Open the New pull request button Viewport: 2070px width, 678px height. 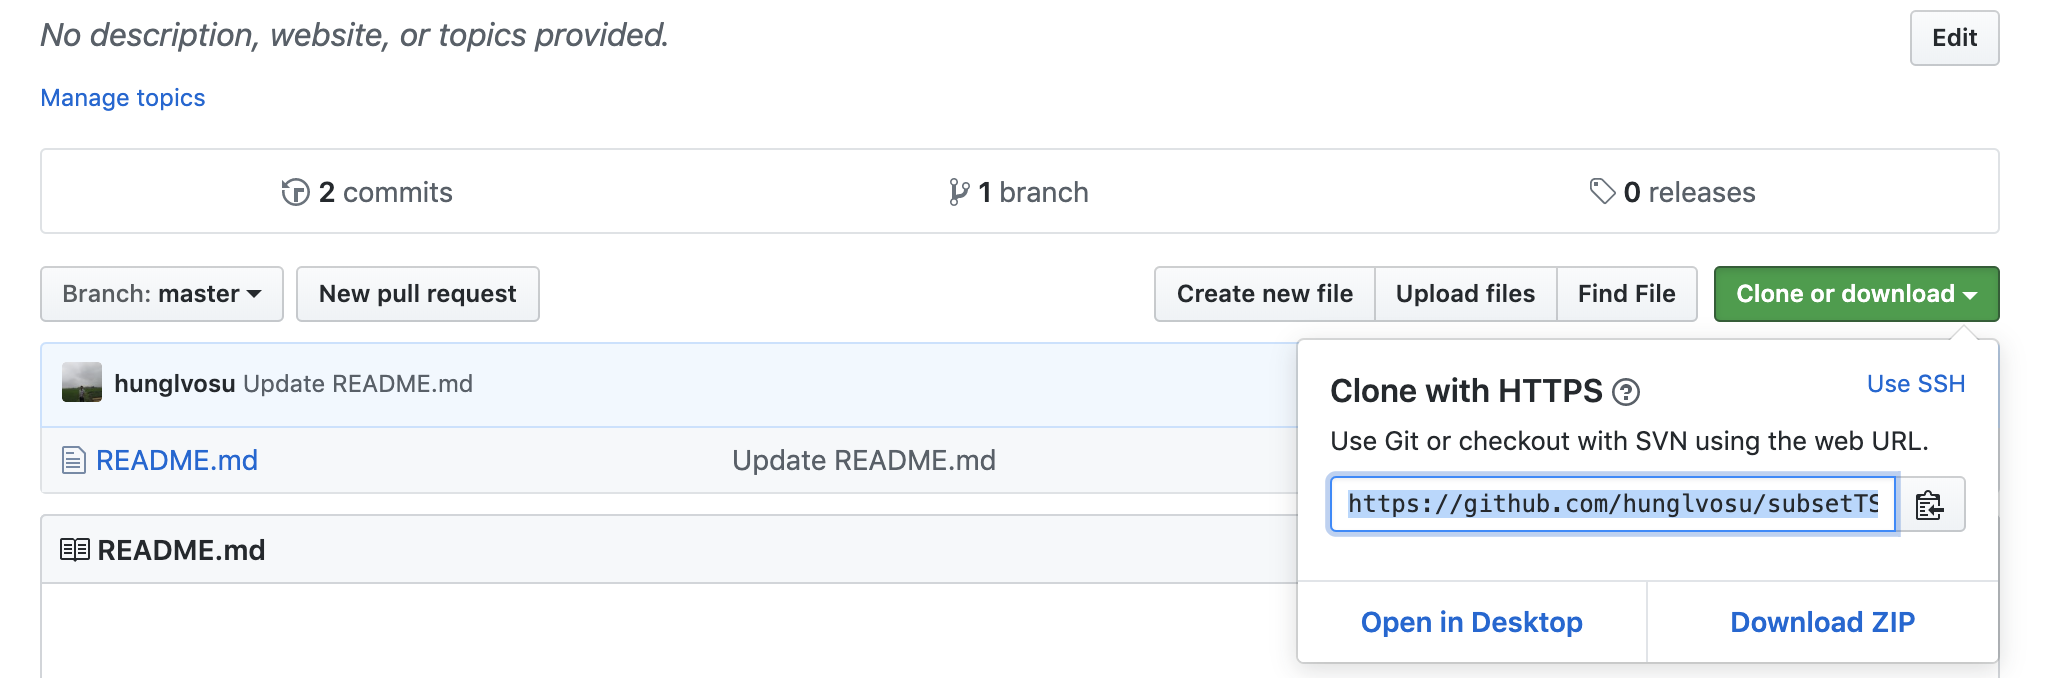pyautogui.click(x=418, y=294)
